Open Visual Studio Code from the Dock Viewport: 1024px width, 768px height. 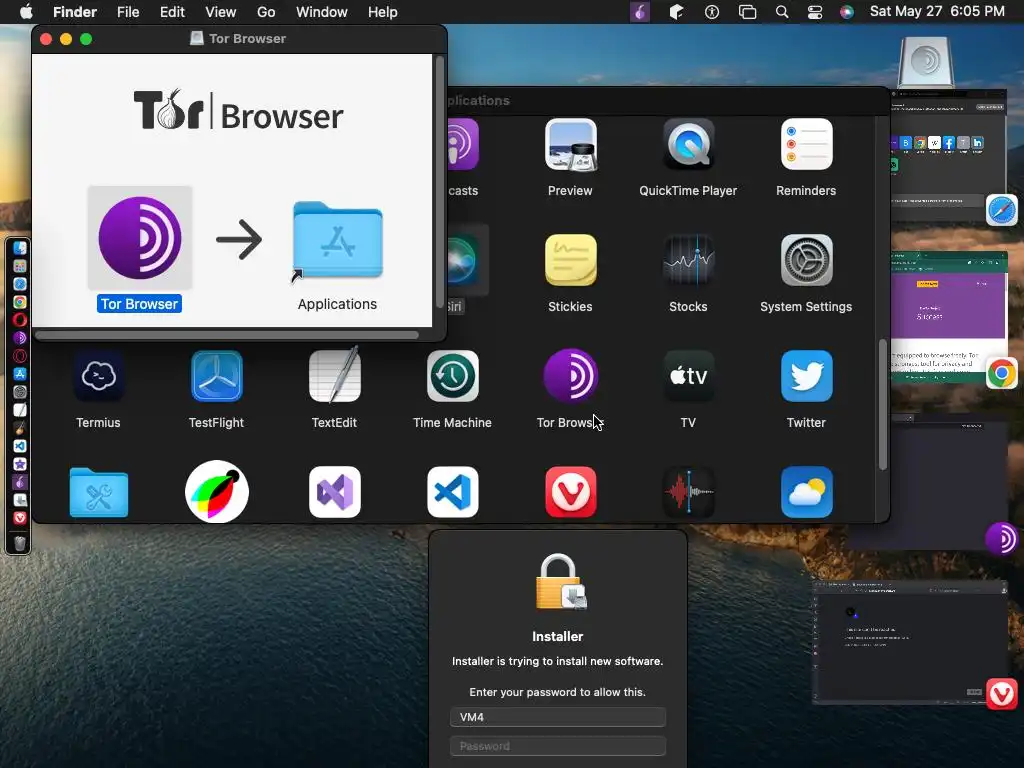pos(20,445)
